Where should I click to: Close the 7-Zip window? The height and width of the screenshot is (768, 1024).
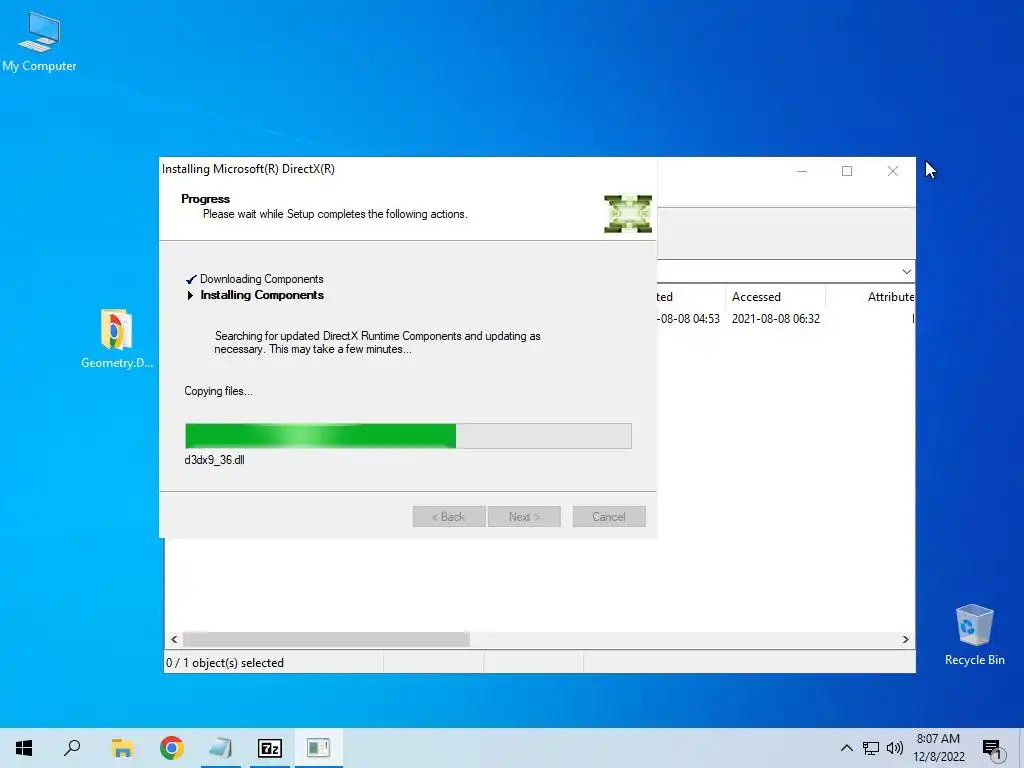coord(893,171)
